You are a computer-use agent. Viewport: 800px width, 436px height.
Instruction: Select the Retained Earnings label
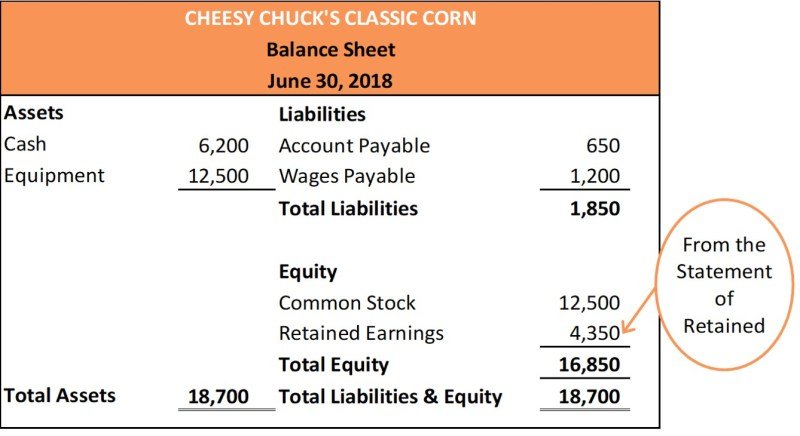coord(360,334)
